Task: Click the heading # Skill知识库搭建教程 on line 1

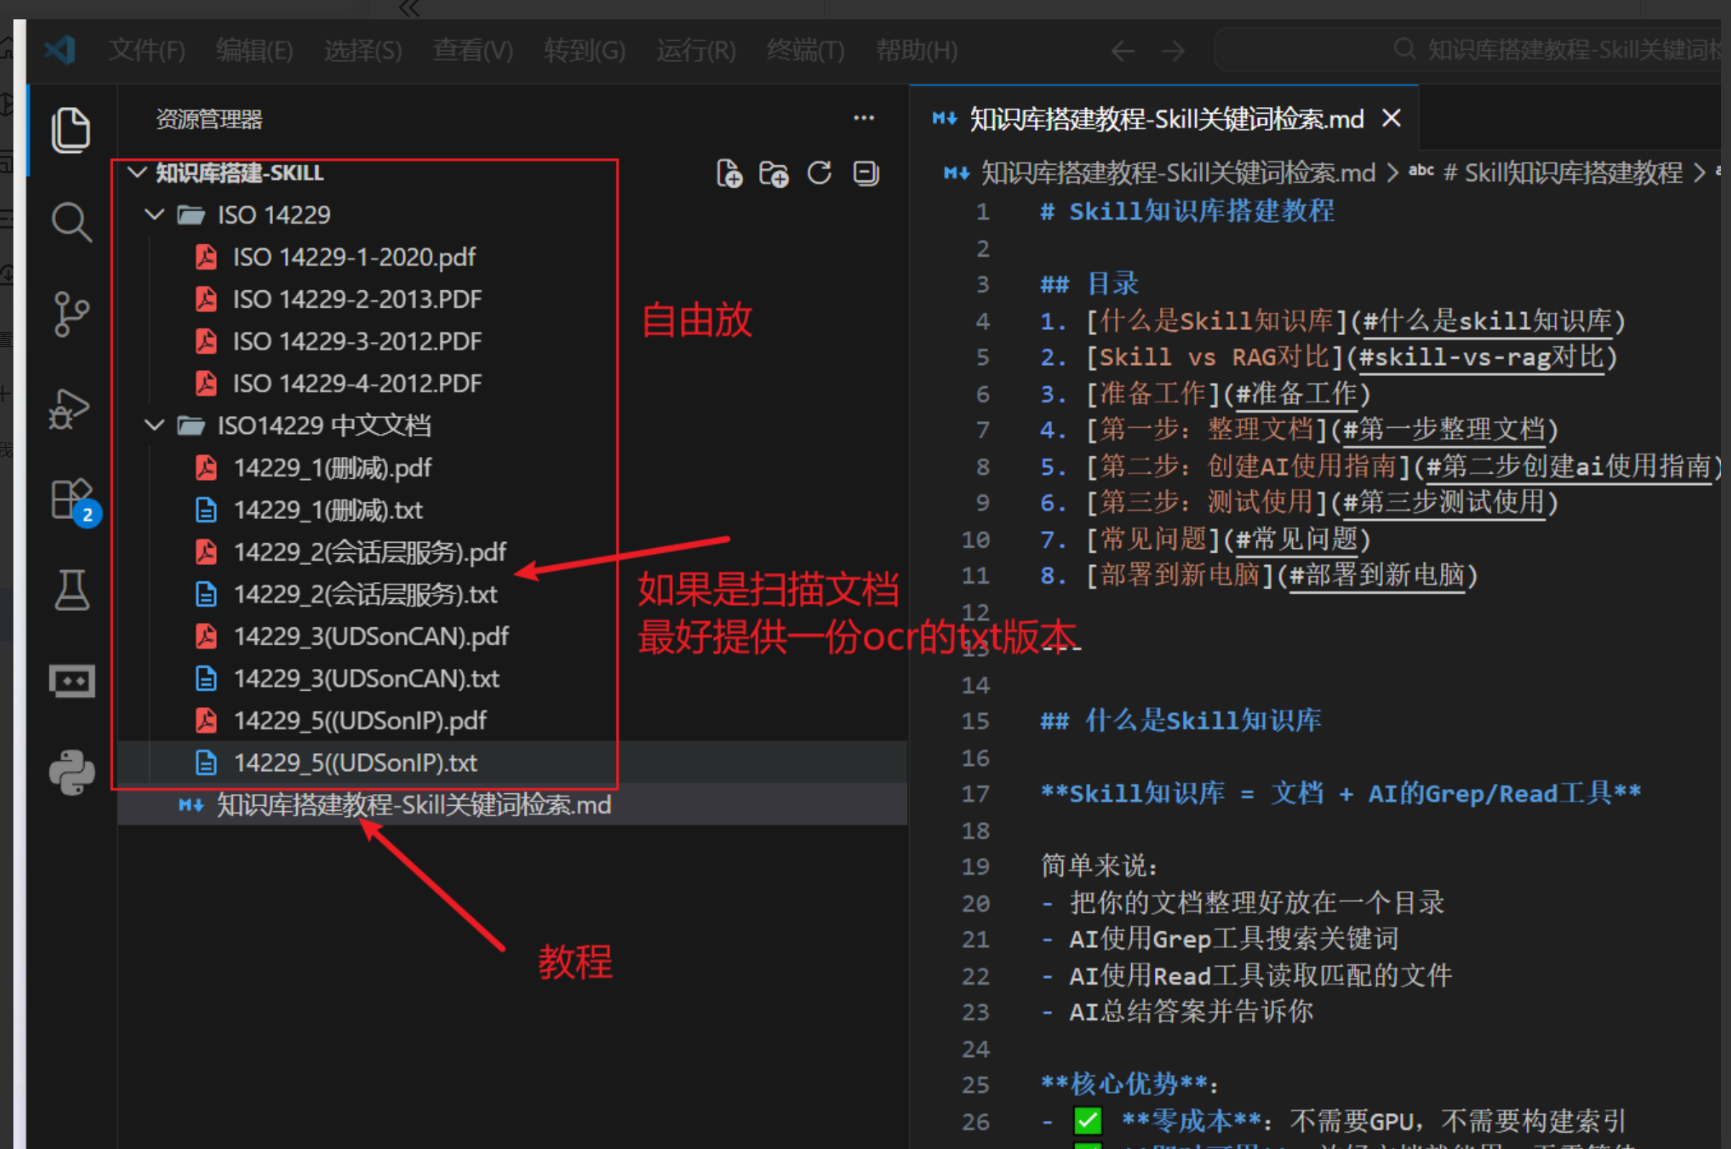Action: click(x=1187, y=212)
